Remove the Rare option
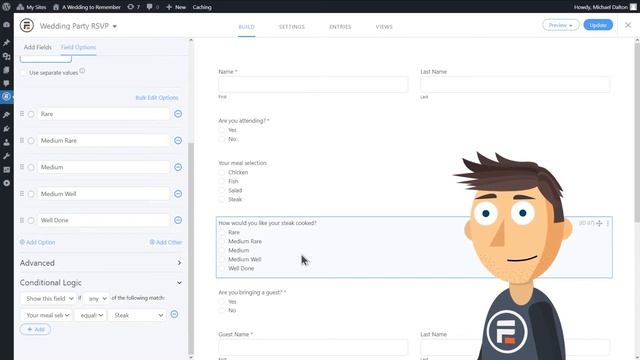640x360 pixels. 178,114
